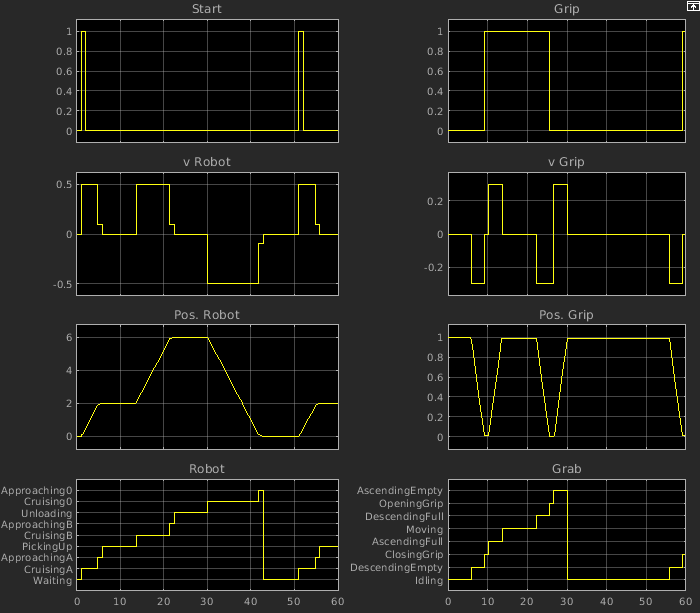This screenshot has width=700, height=613.
Task: Select the Start plot title
Action: tap(207, 11)
